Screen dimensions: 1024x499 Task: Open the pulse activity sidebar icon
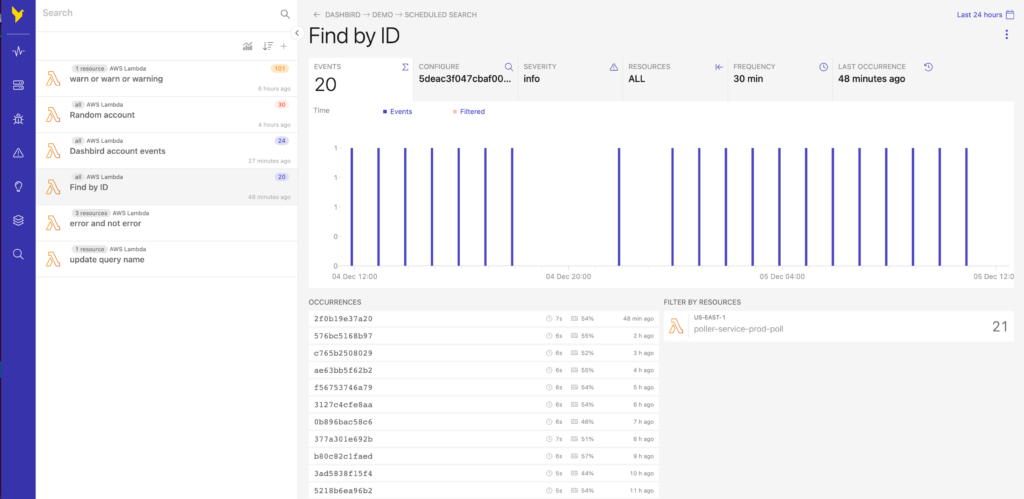pos(18,51)
